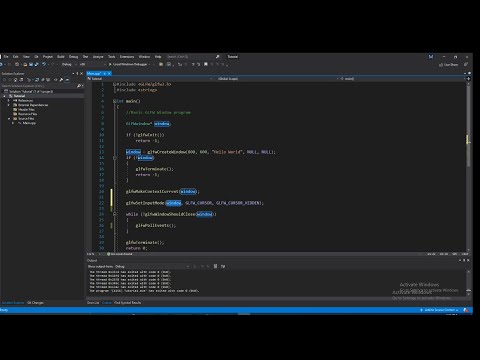Switch to Error List tab
Image resolution: width=480 pixels, height=360 pixels.
click(x=93, y=303)
